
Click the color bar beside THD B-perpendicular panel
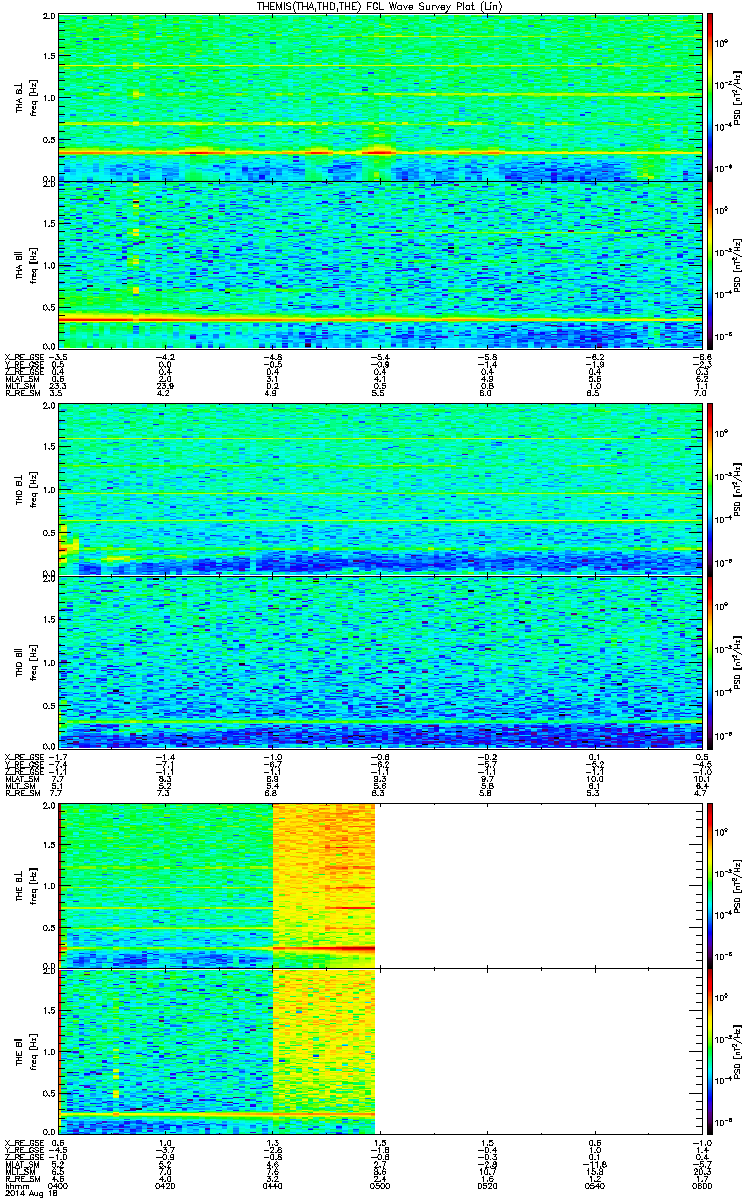[x=709, y=488]
